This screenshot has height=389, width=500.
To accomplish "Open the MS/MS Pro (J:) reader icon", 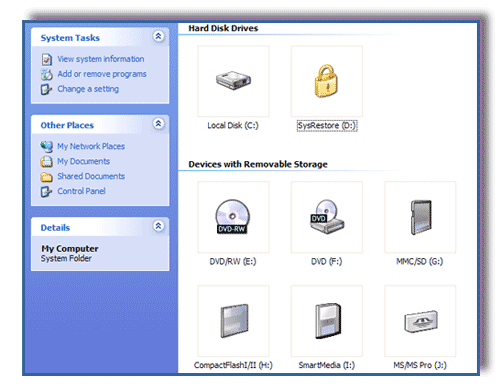I will coord(421,321).
